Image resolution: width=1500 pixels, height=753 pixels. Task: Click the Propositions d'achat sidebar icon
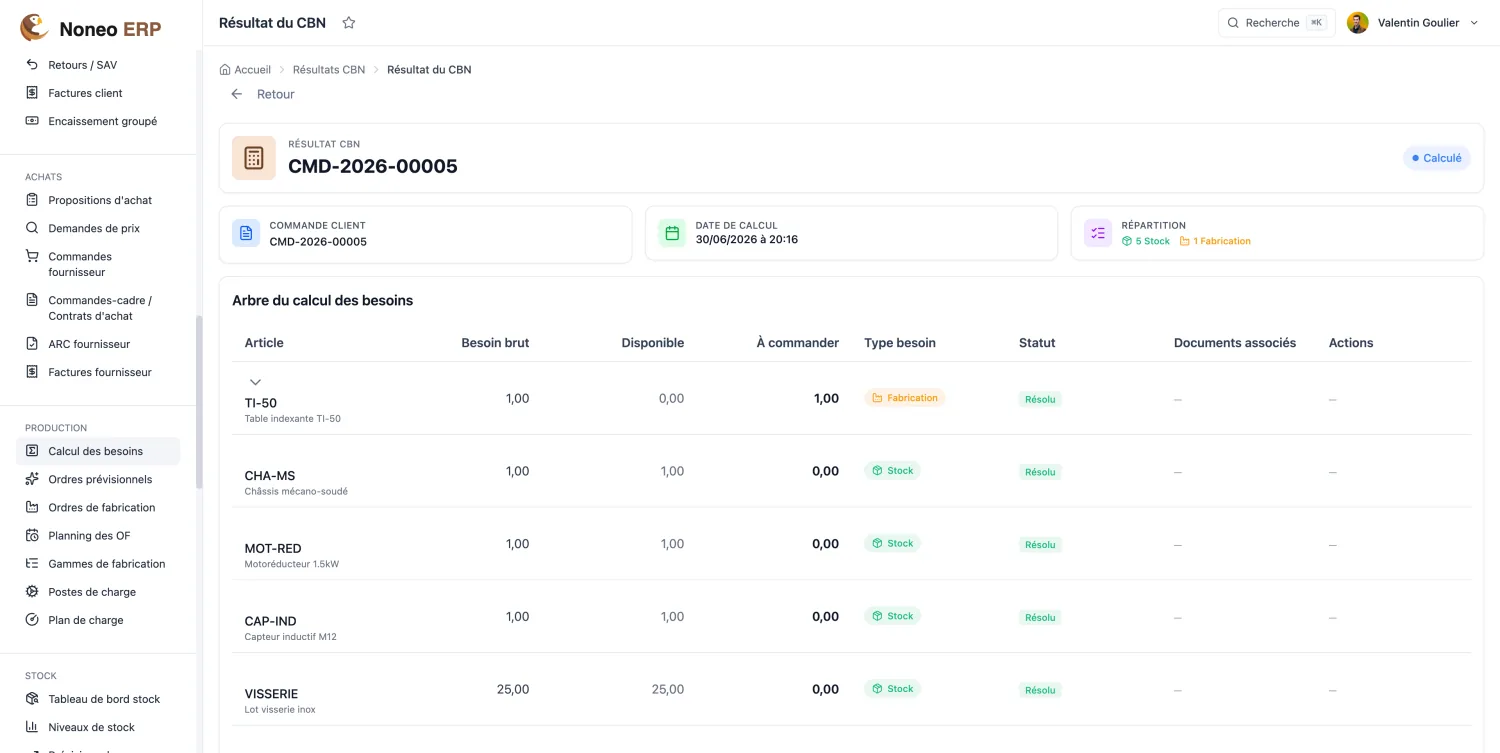pos(32,199)
